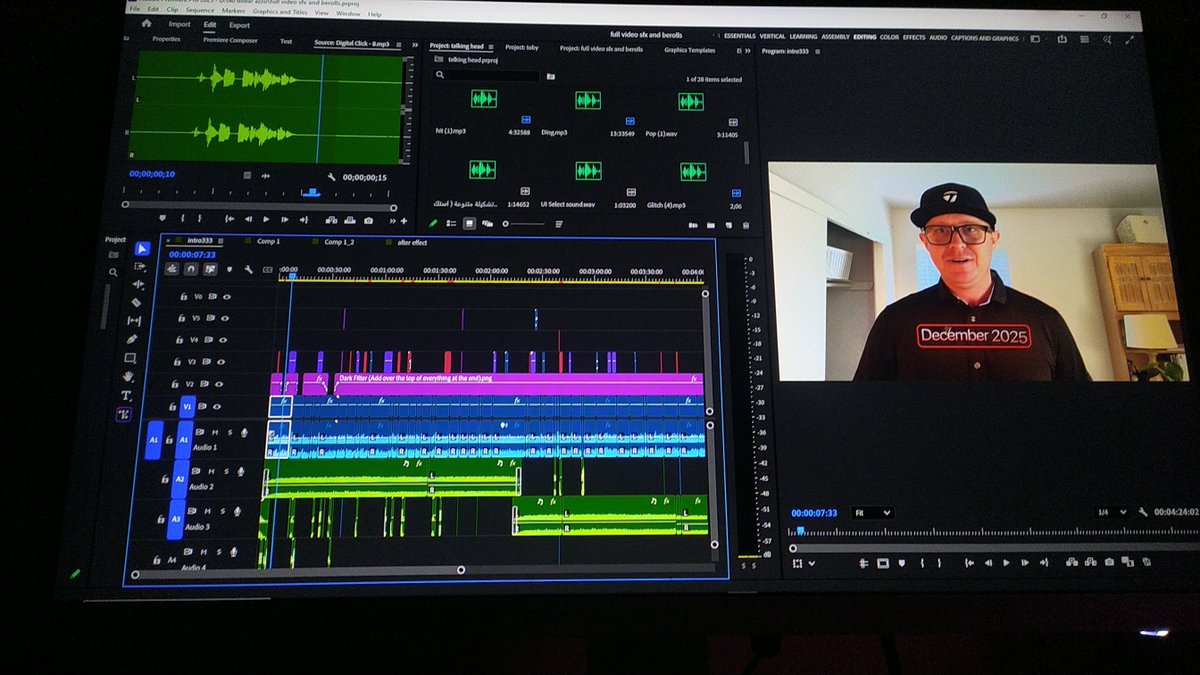
Task: Click Insert button in Source monitor
Action: [332, 220]
